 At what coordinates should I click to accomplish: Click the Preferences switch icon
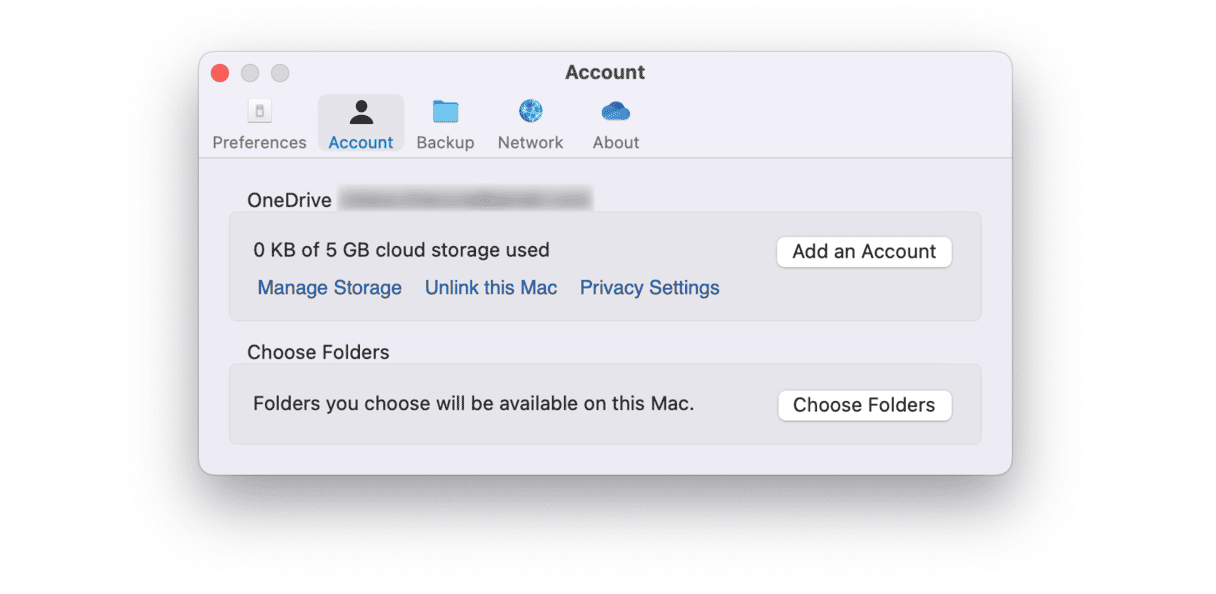[x=259, y=111]
